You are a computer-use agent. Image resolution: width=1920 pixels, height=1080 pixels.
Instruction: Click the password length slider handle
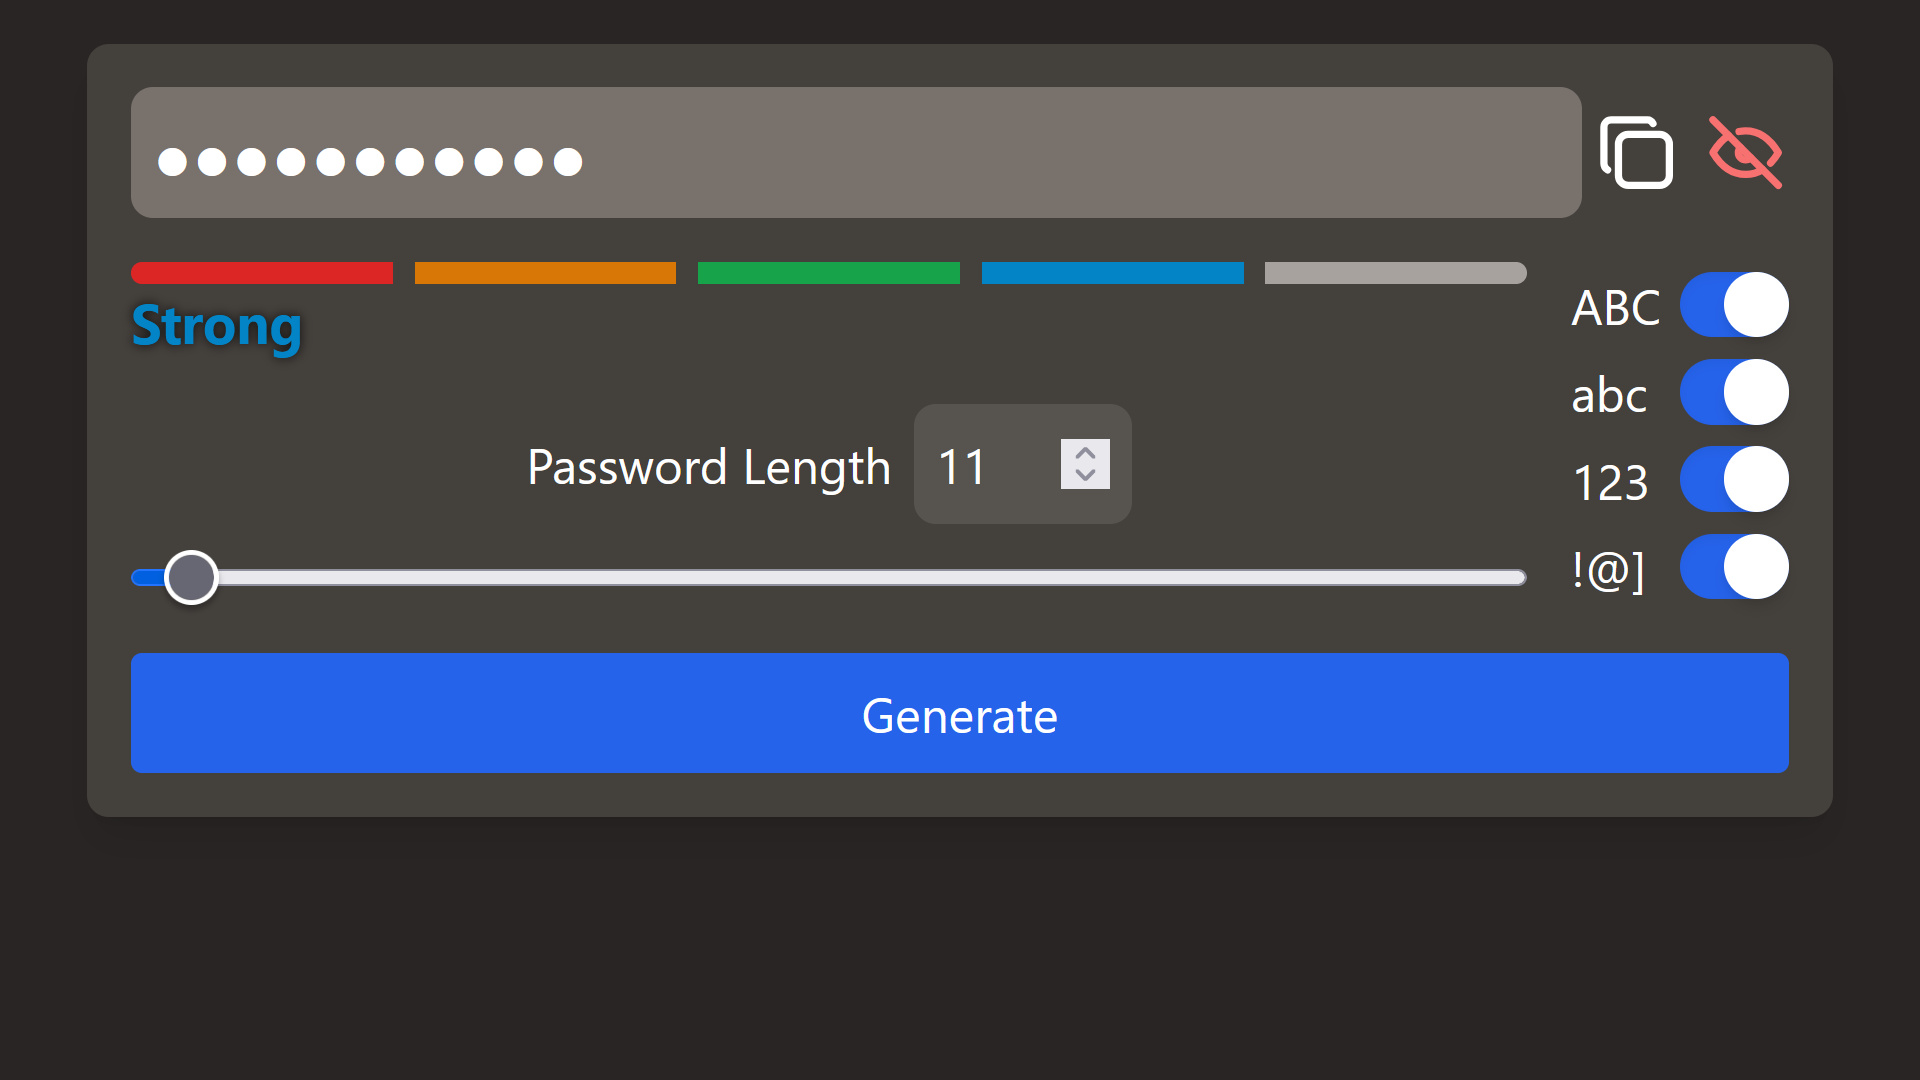click(x=191, y=577)
